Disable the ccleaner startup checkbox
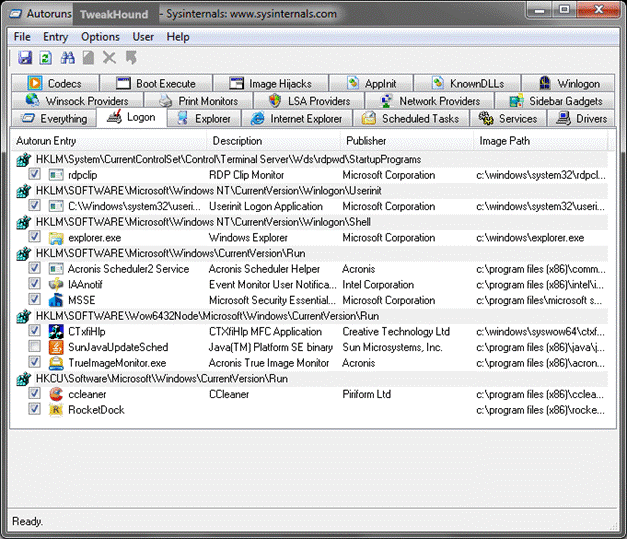Viewport: 627px width, 539px height. click(x=34, y=393)
